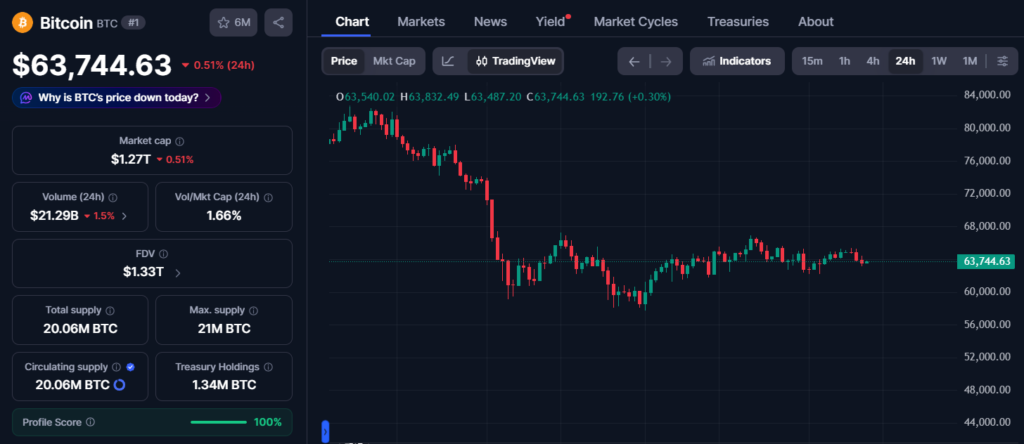Click the 63,744.63 price axis label
Image resolution: width=1024 pixels, height=444 pixels.
(x=986, y=262)
